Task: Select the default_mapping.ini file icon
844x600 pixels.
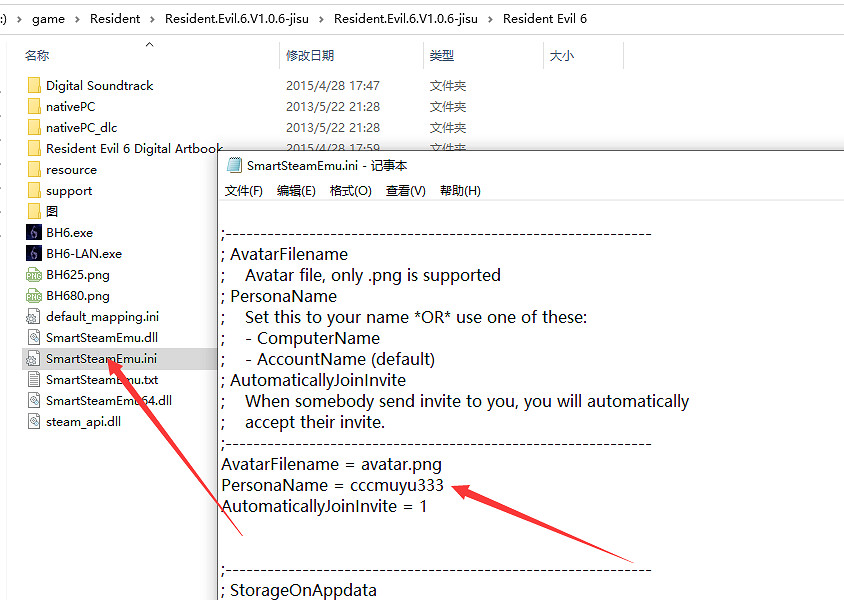Action: (x=34, y=317)
